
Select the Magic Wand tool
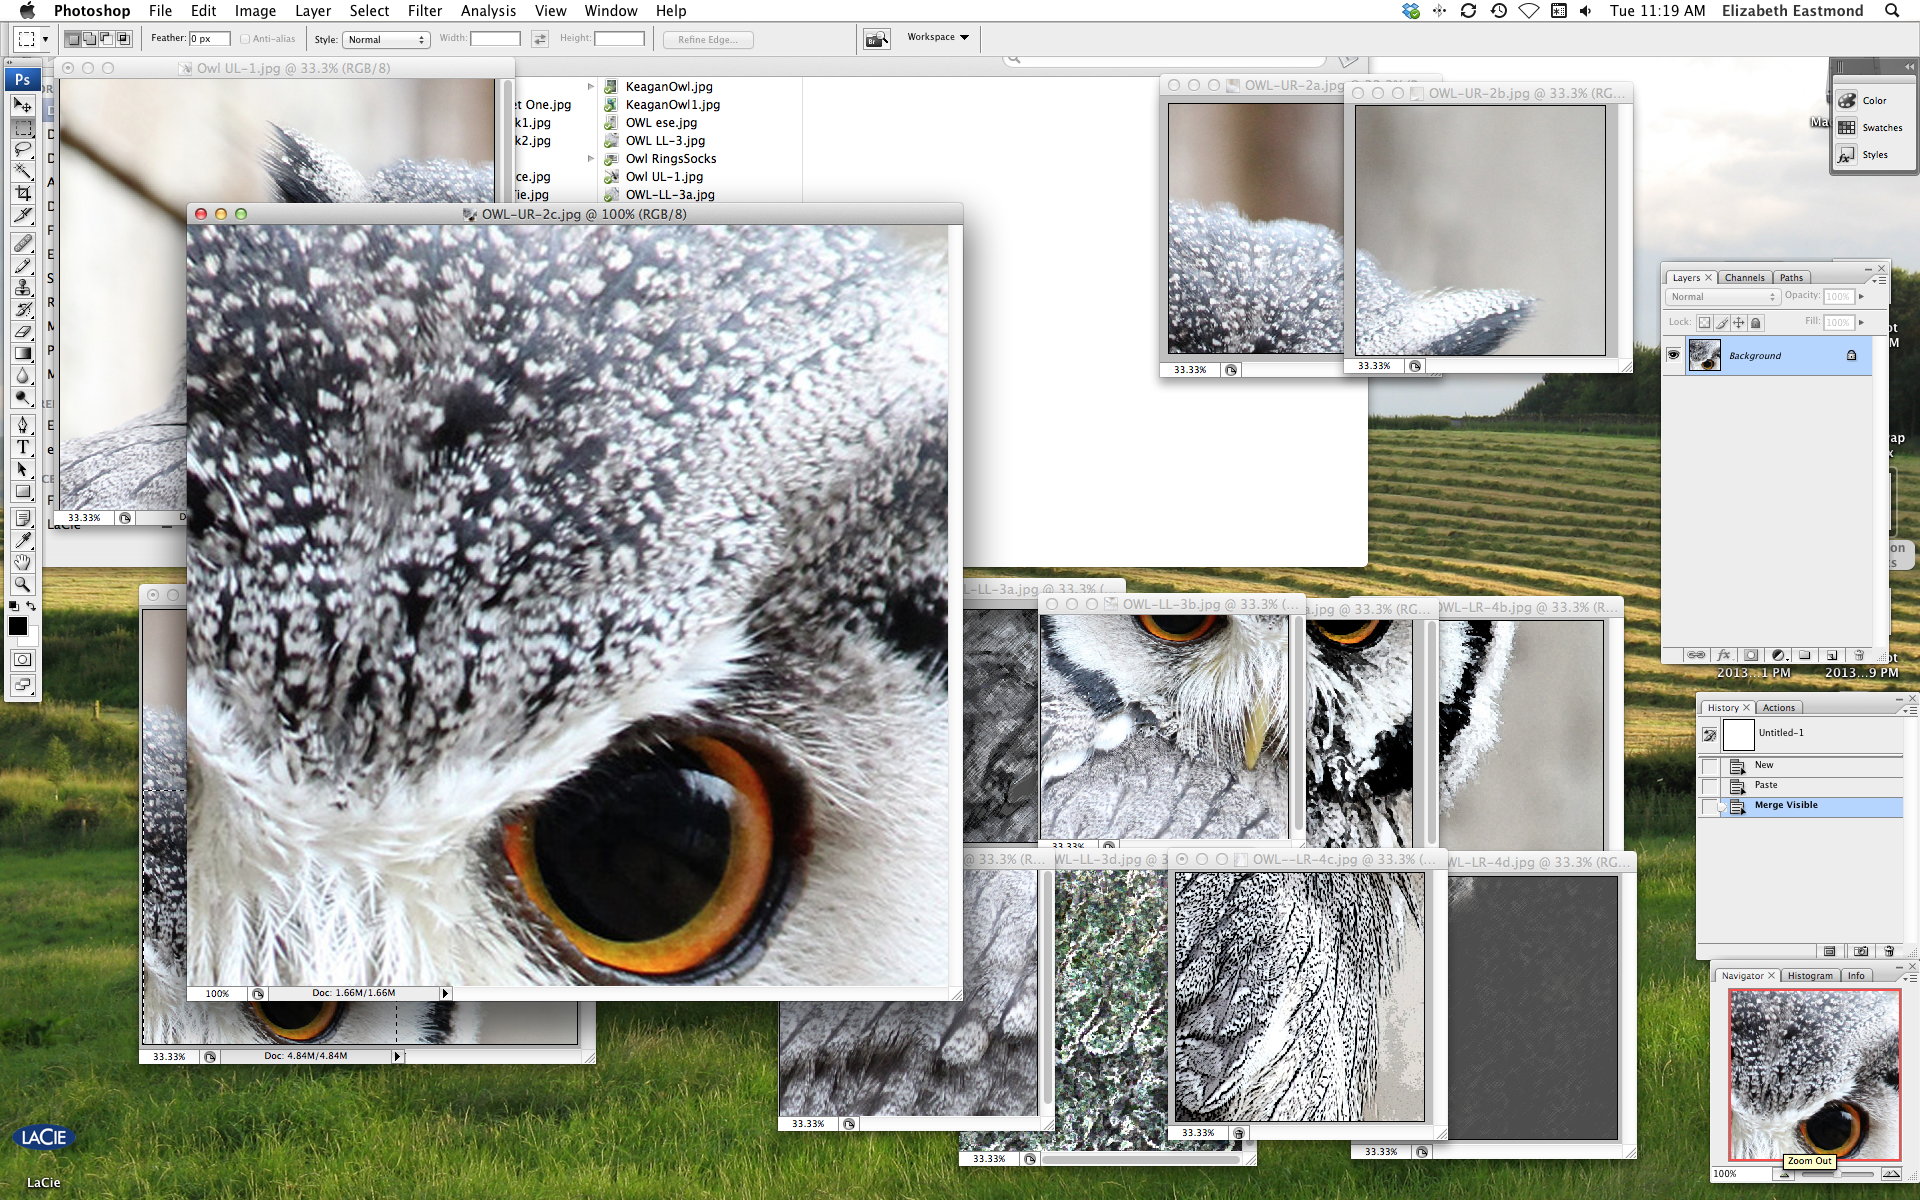[23, 171]
